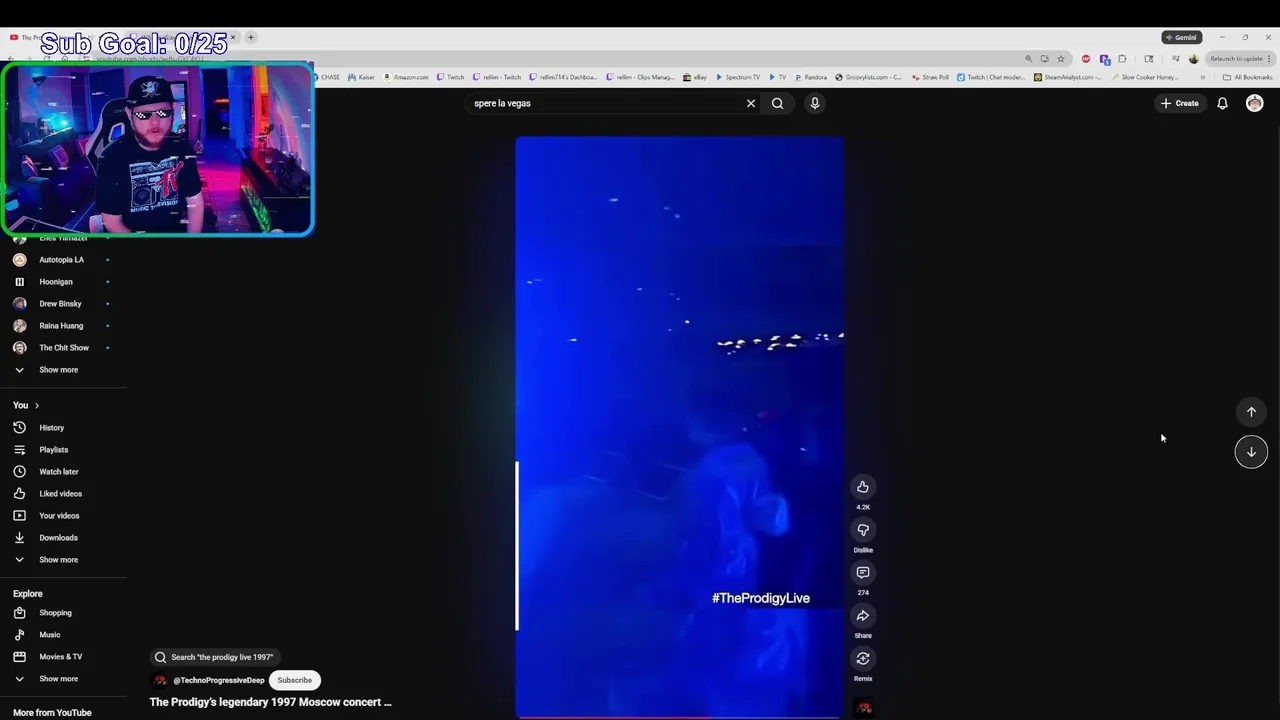
Task: Subscribe to TechnoProgressiveDeep
Action: pos(294,680)
